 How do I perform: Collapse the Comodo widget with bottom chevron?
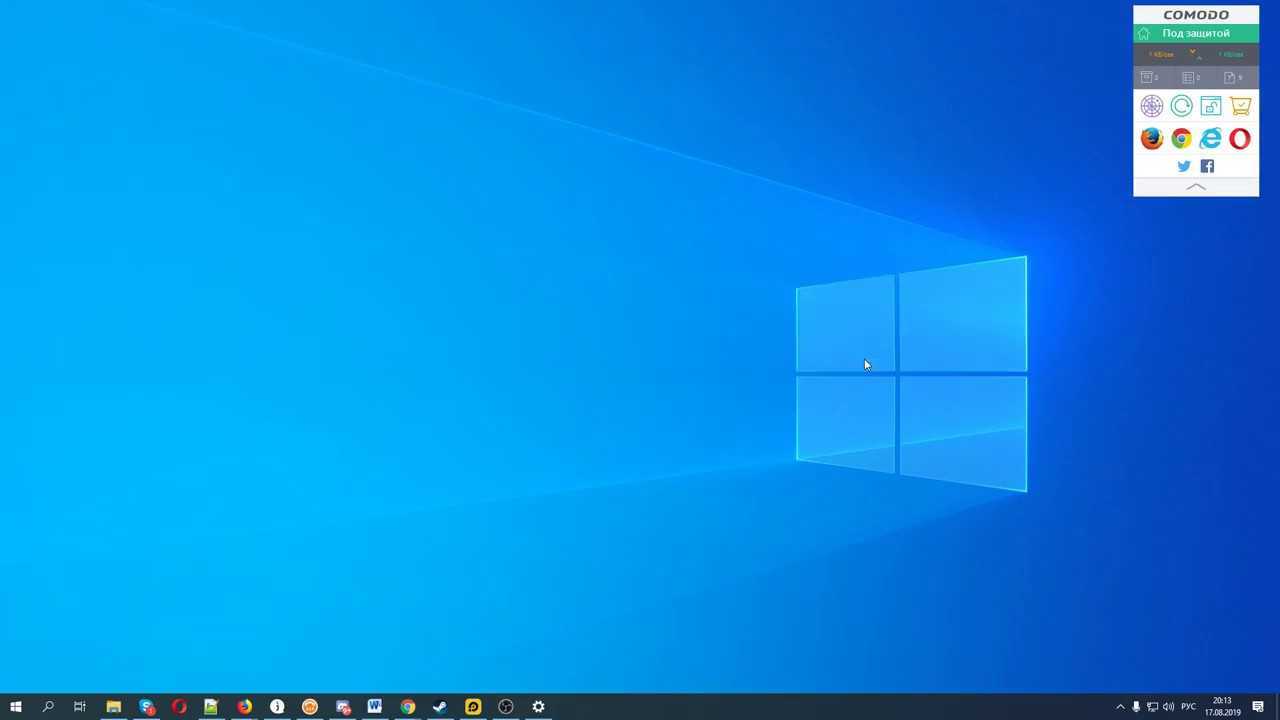point(1196,187)
